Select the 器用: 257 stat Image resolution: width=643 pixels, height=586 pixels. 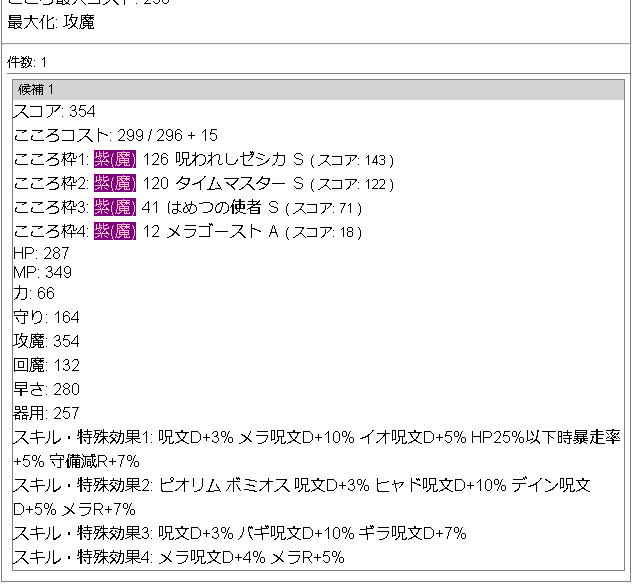point(46,413)
